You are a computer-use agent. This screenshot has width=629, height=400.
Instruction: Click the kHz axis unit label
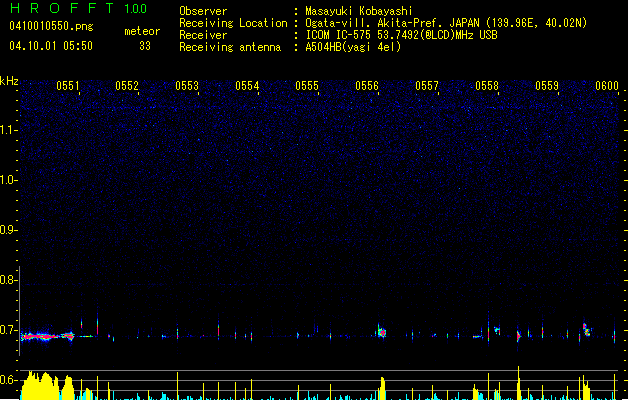9,81
